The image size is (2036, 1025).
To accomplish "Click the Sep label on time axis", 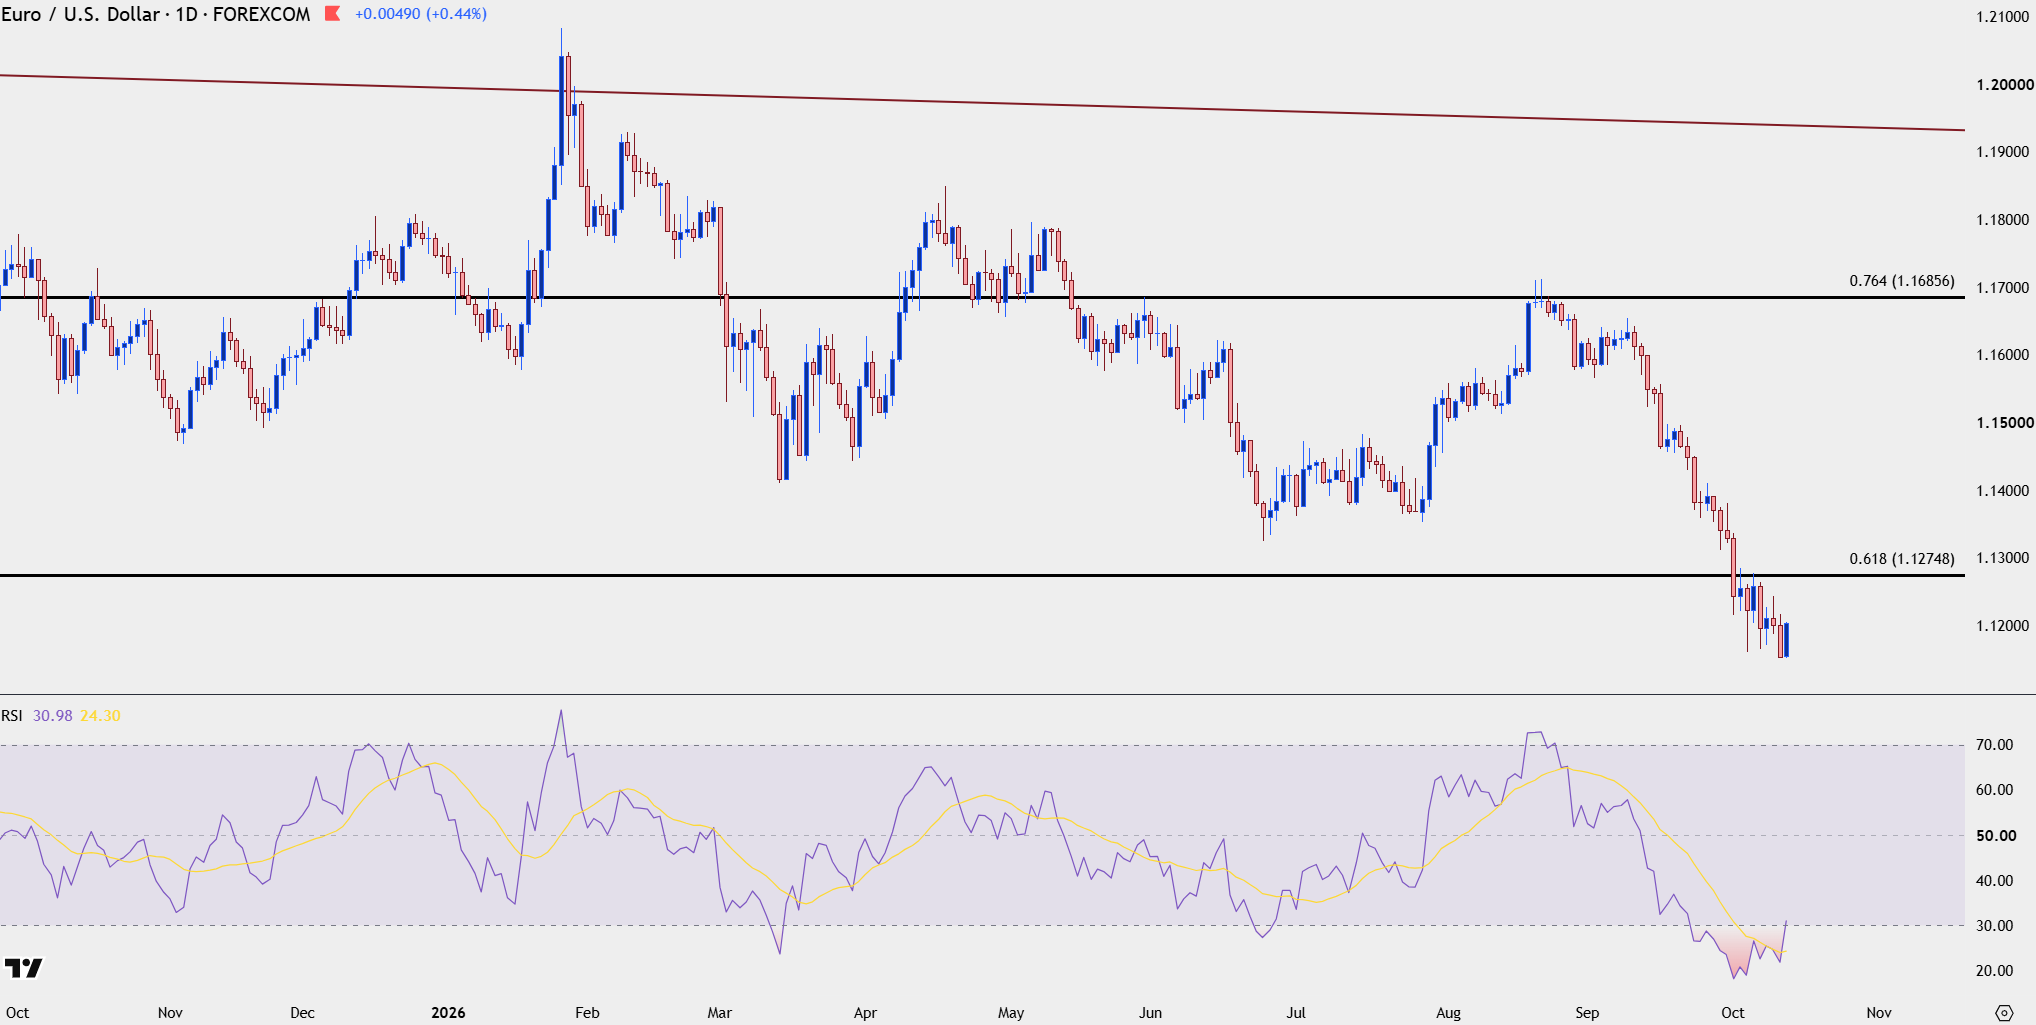I will pyautogui.click(x=1587, y=1013).
